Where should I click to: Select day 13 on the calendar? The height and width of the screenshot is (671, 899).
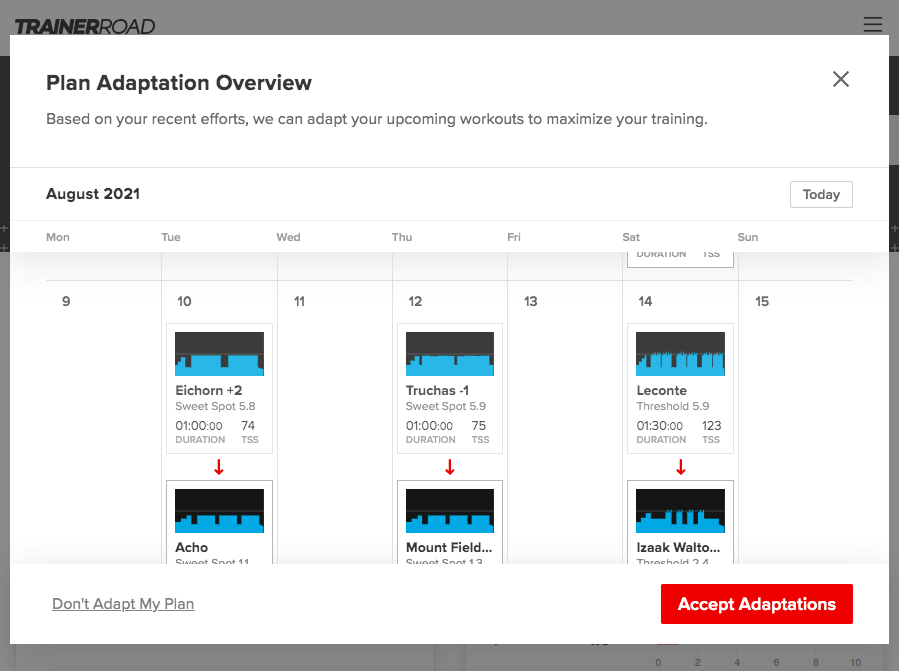click(531, 302)
